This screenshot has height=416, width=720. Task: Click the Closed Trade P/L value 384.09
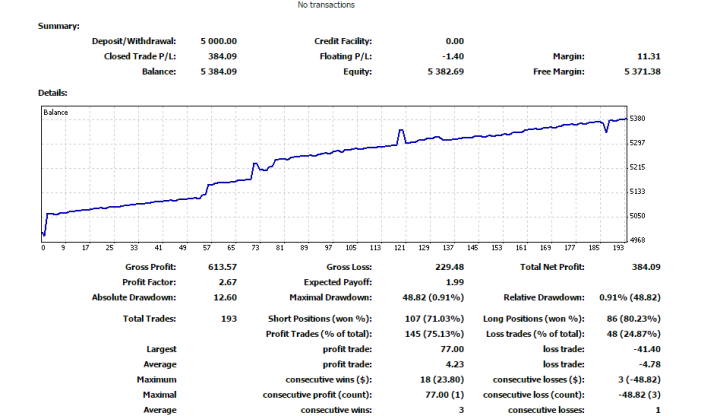point(222,56)
